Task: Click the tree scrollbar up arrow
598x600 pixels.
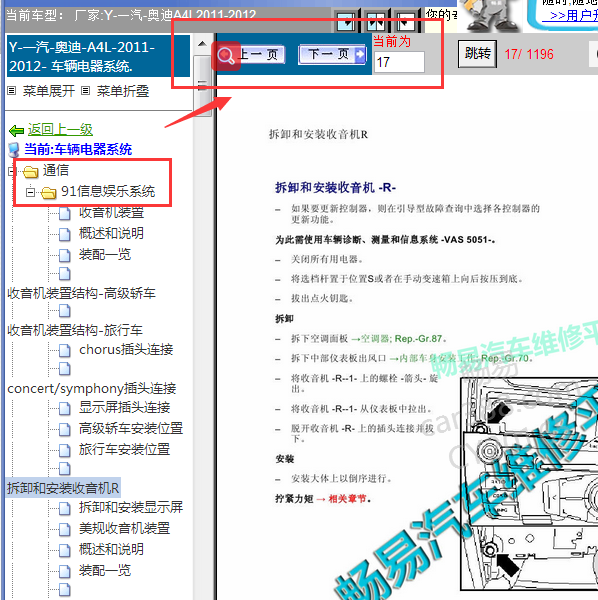Action: (202, 44)
